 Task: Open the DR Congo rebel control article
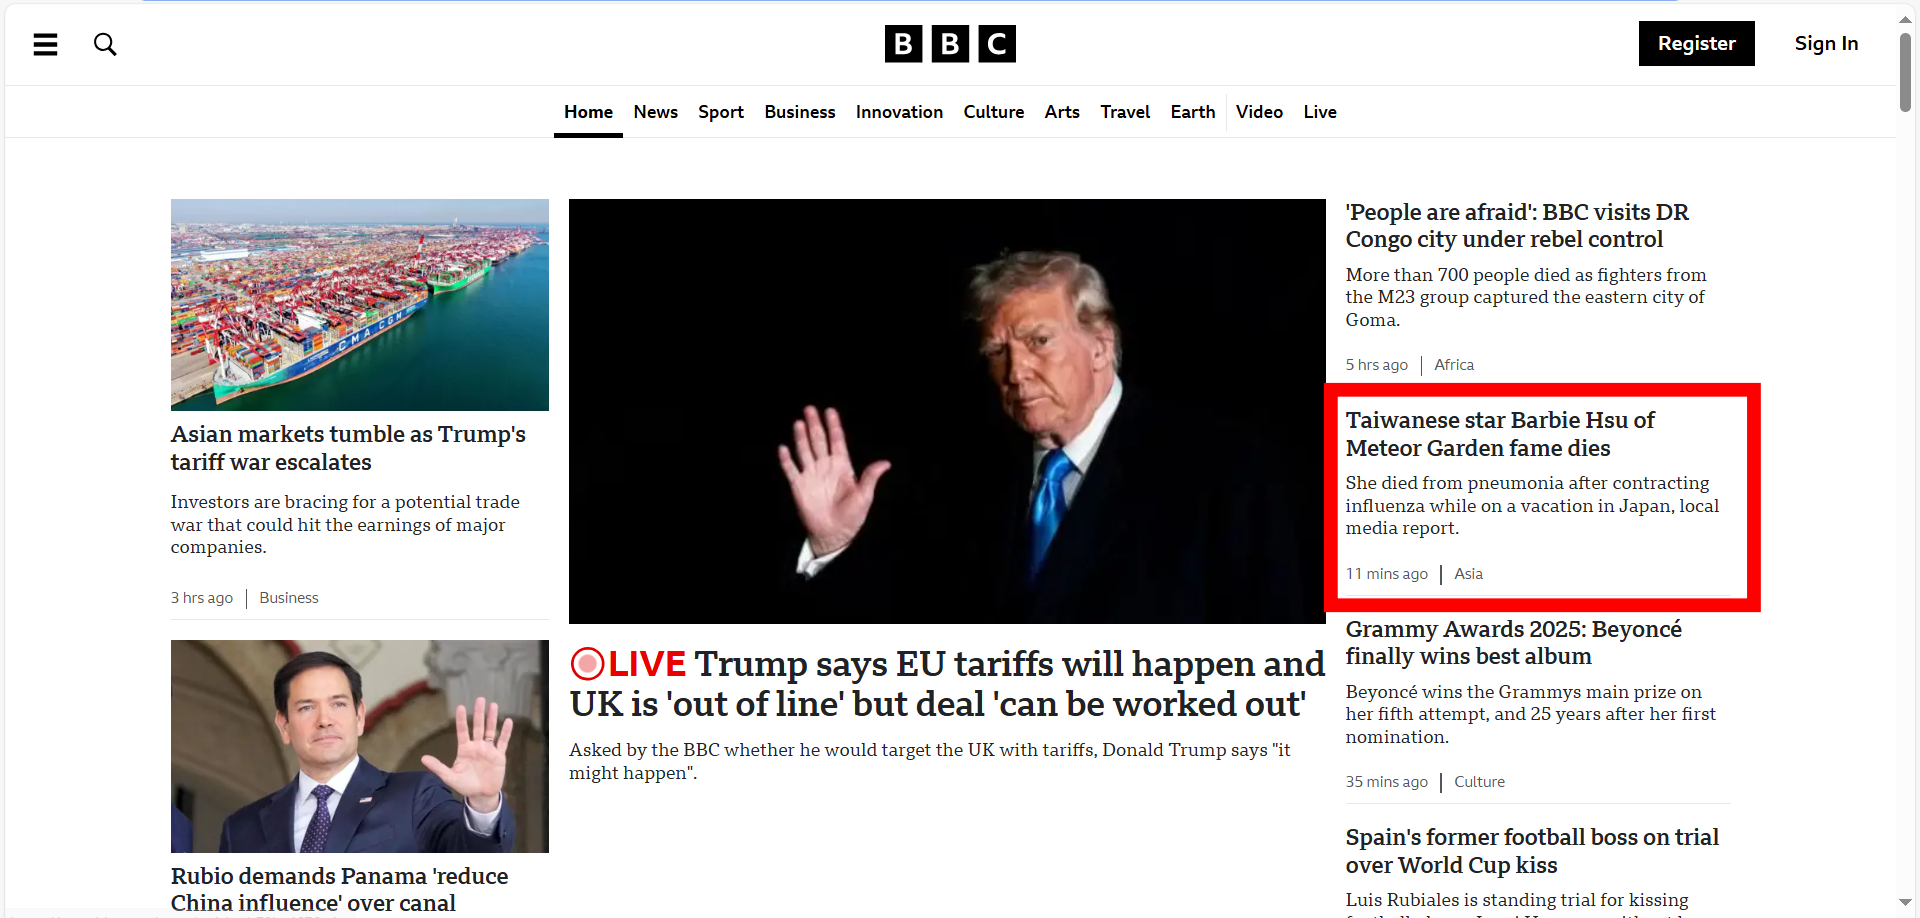pyautogui.click(x=1517, y=226)
